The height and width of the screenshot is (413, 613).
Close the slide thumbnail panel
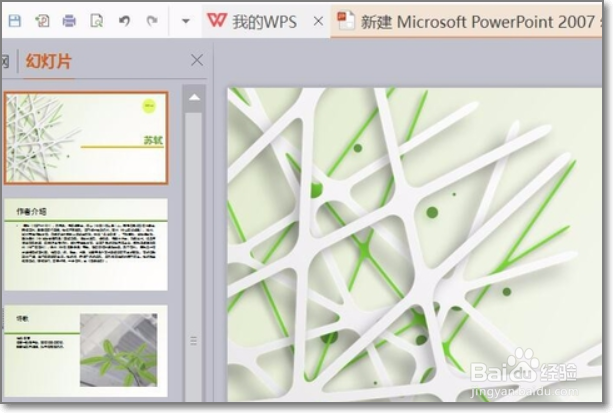point(197,60)
